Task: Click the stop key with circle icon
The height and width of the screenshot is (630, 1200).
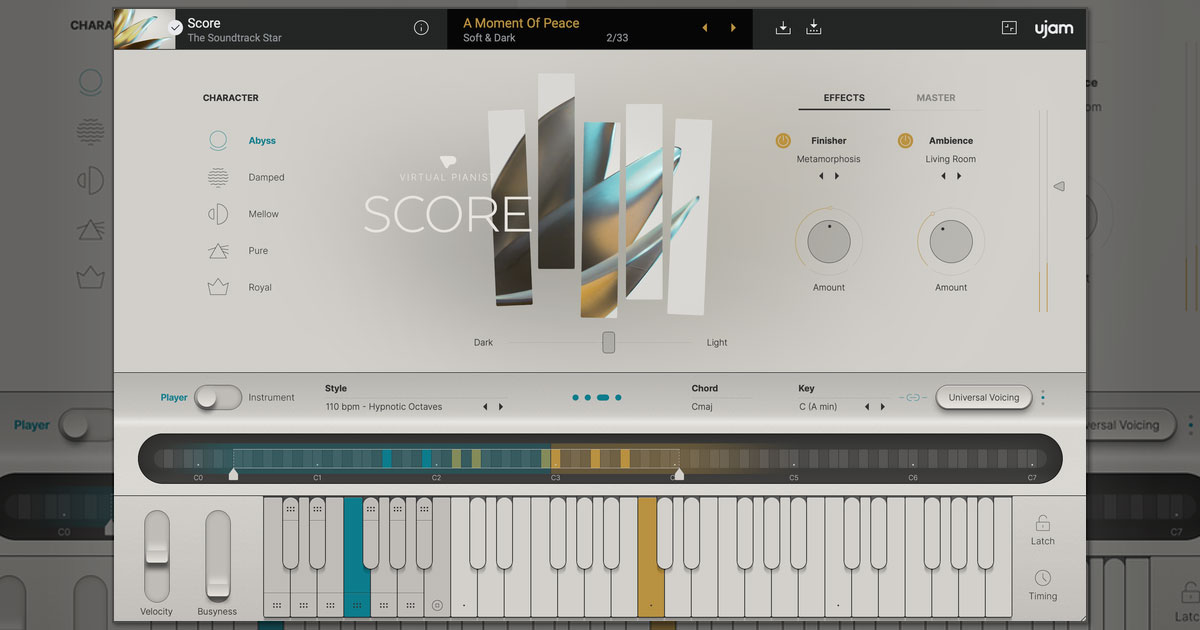Action: [437, 605]
